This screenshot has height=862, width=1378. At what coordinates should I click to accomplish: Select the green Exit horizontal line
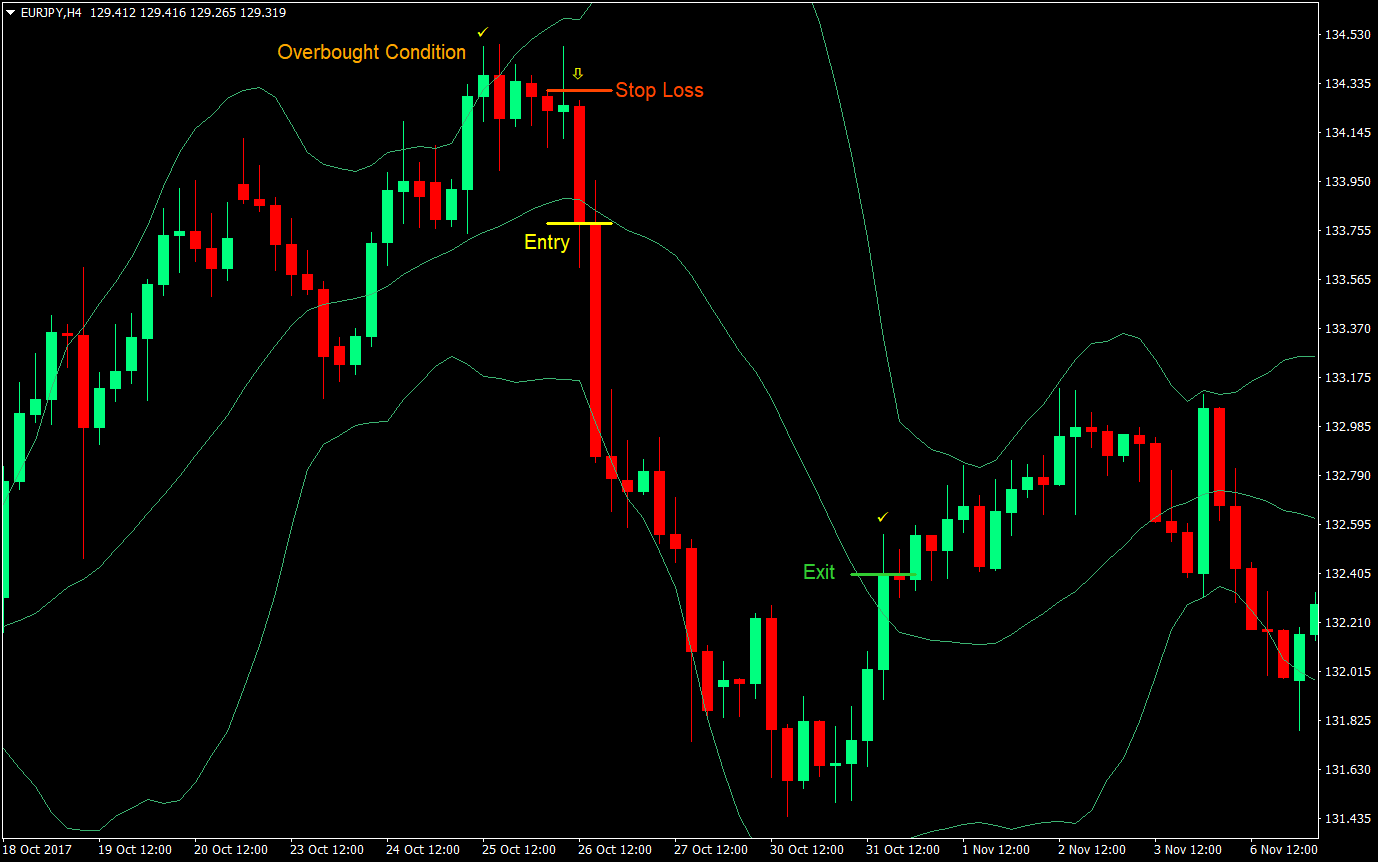pos(884,574)
